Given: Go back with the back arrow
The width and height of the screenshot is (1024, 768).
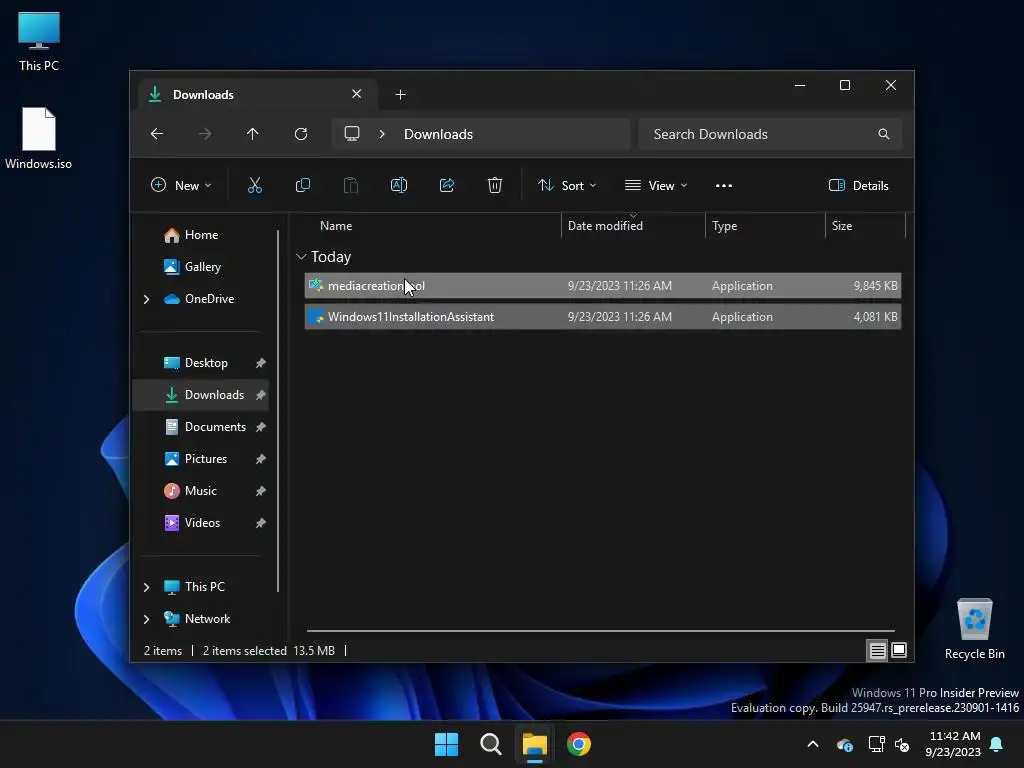Looking at the screenshot, I should (x=157, y=134).
